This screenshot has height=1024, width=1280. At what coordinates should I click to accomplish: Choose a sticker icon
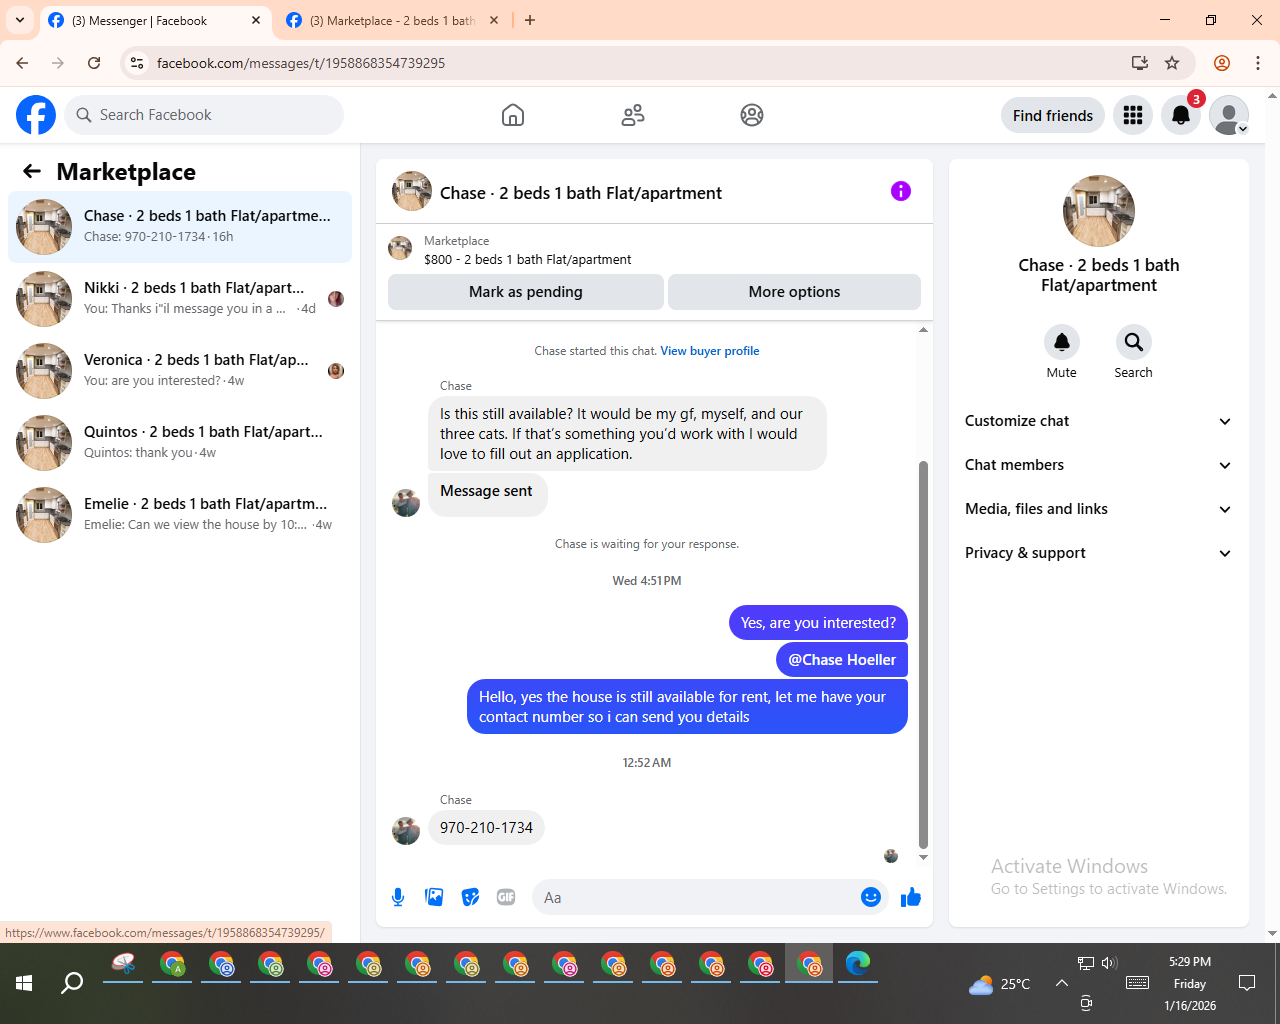(470, 897)
